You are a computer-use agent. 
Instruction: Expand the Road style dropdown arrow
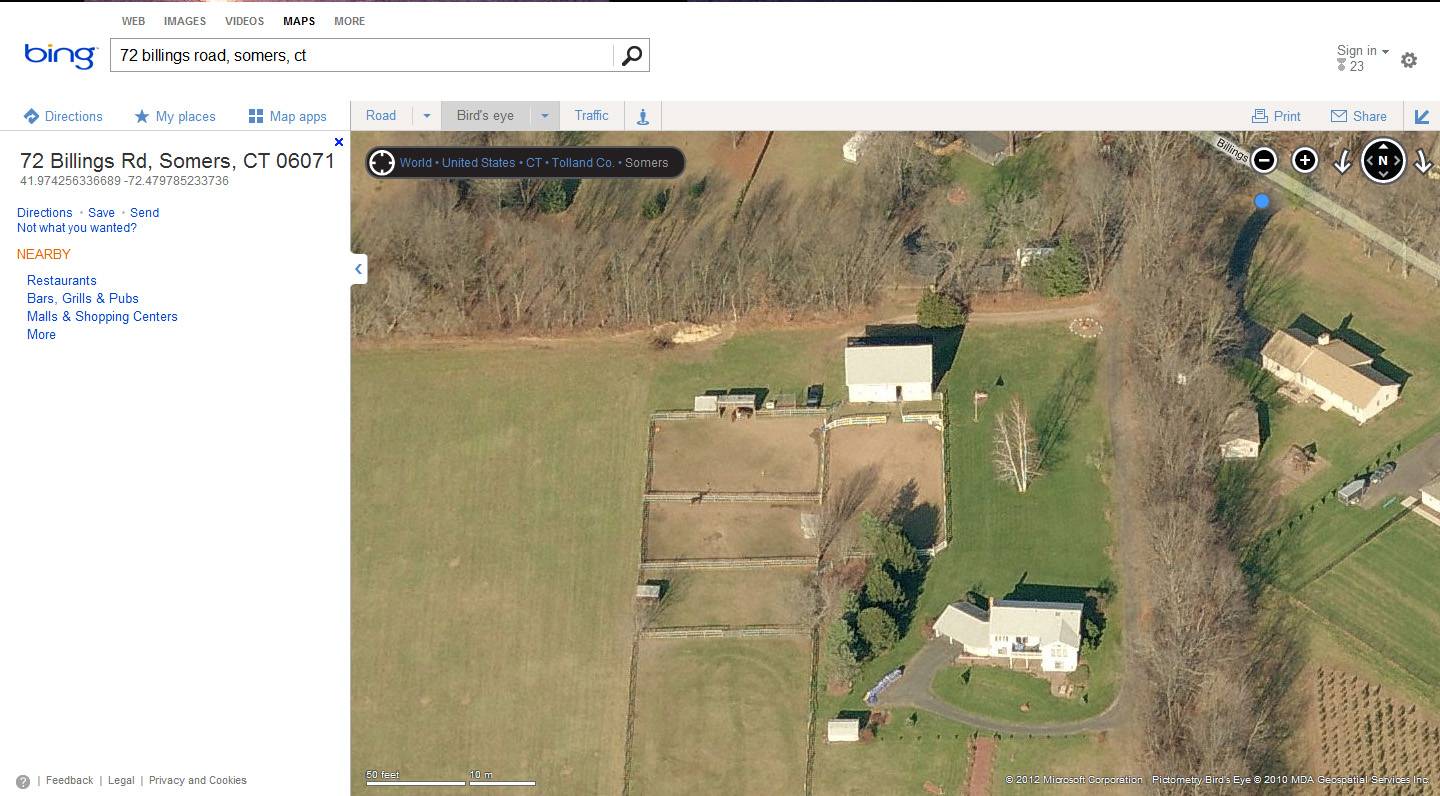tap(427, 116)
